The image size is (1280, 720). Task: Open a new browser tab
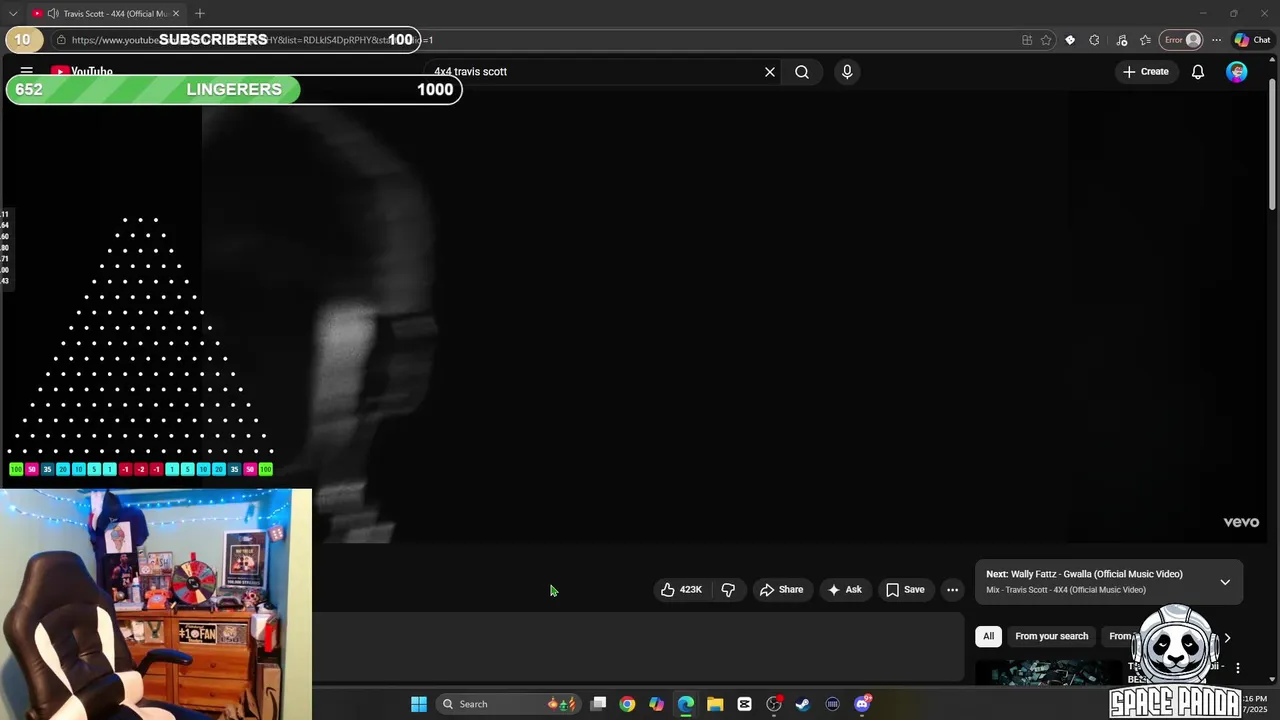point(200,14)
